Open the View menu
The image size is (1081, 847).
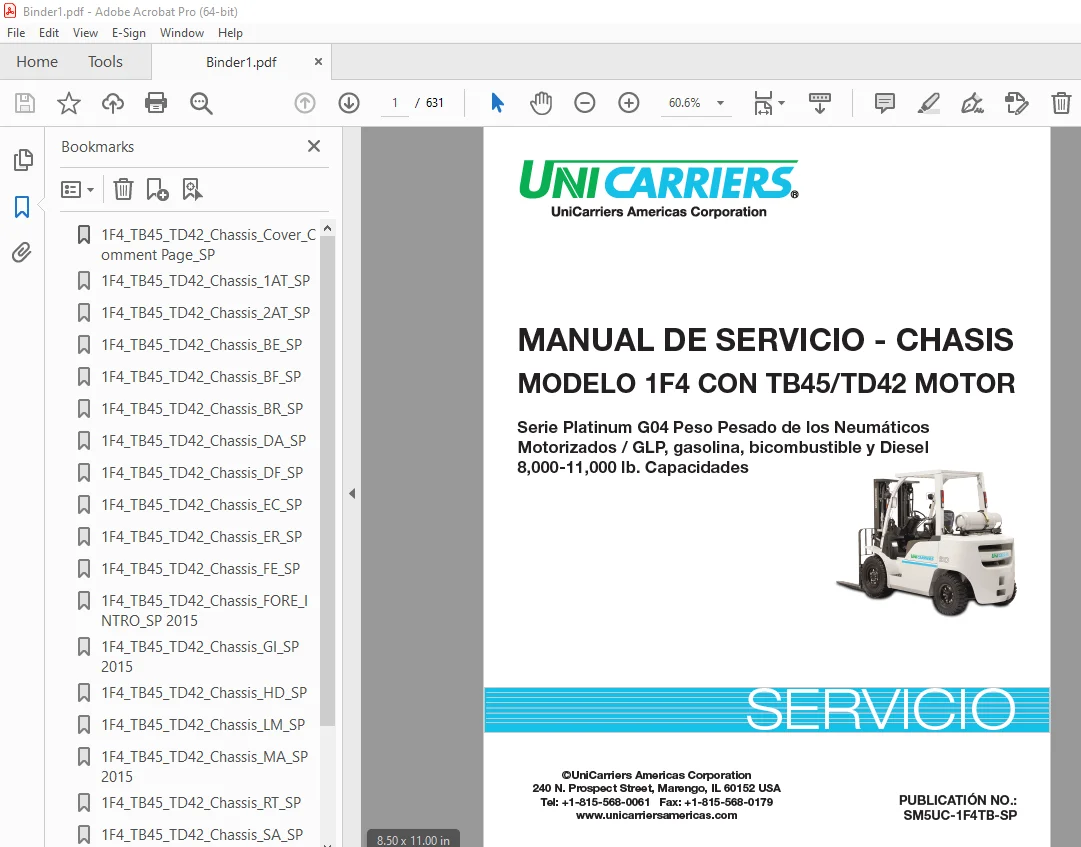click(85, 32)
